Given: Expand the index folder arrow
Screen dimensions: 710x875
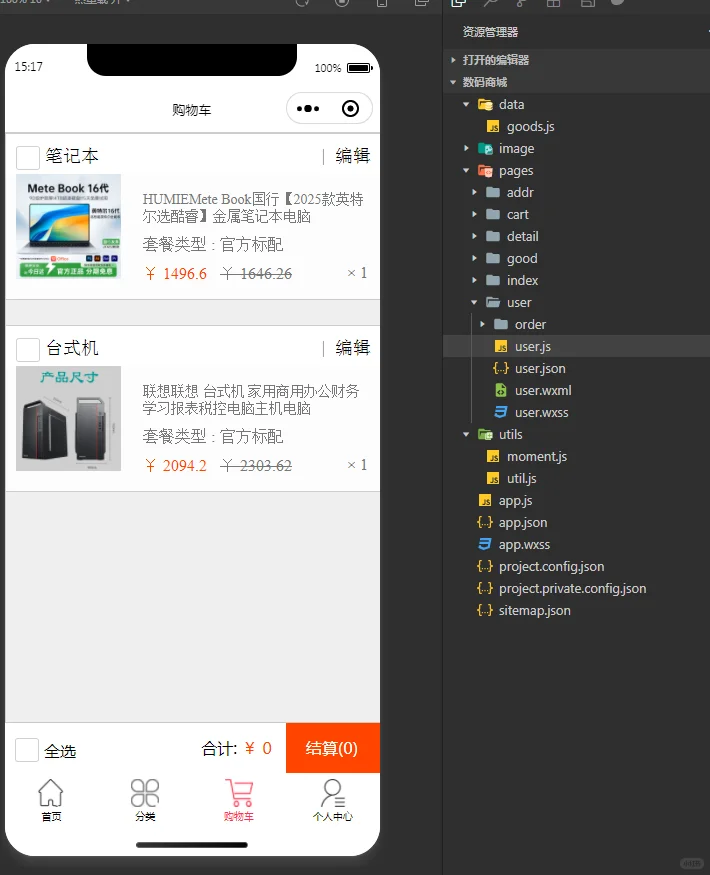Looking at the screenshot, I should 474,280.
